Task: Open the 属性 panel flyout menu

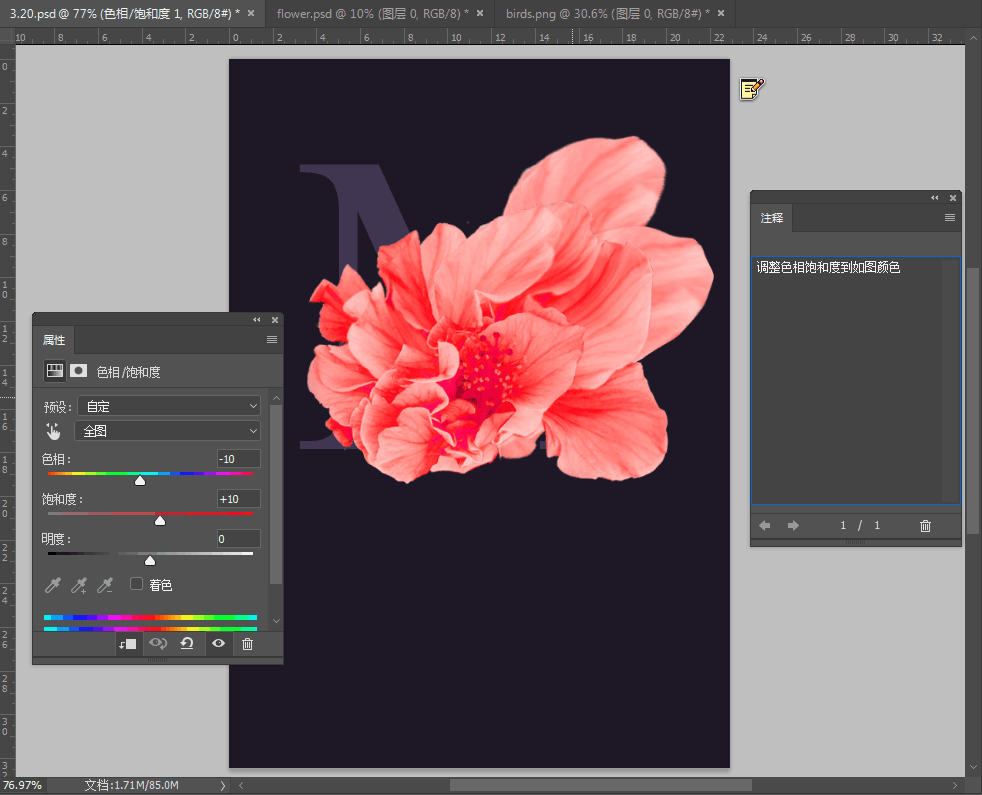Action: point(271,340)
